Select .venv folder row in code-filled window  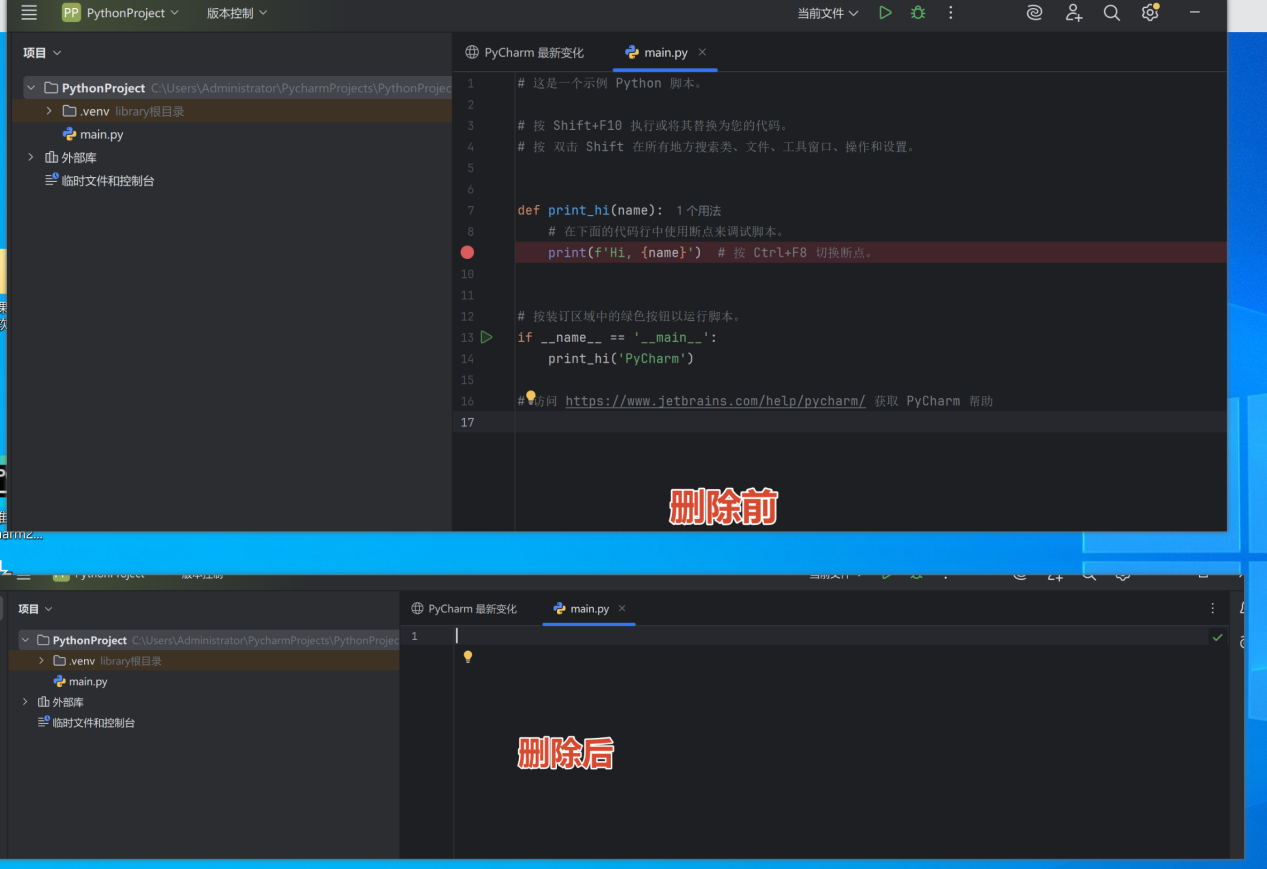pyautogui.click(x=231, y=111)
